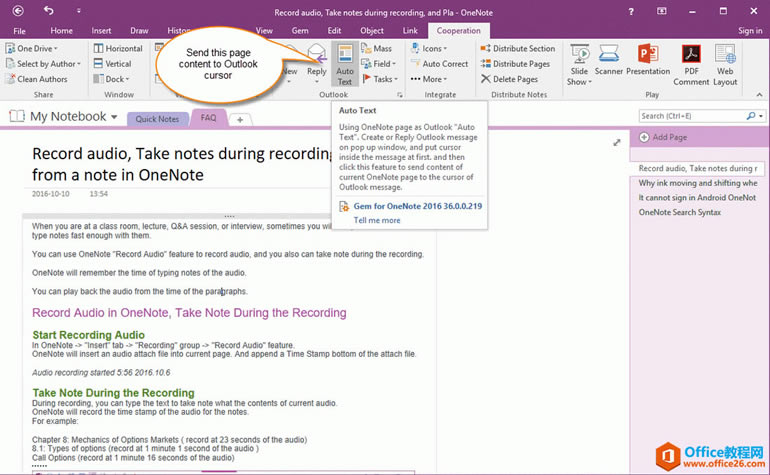Select page OneNote Search Syntax

(x=680, y=213)
